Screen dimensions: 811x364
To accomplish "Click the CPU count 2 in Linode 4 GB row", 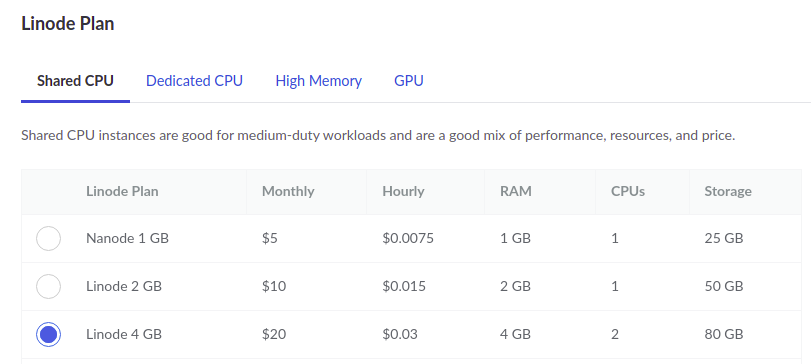I will coord(614,335).
